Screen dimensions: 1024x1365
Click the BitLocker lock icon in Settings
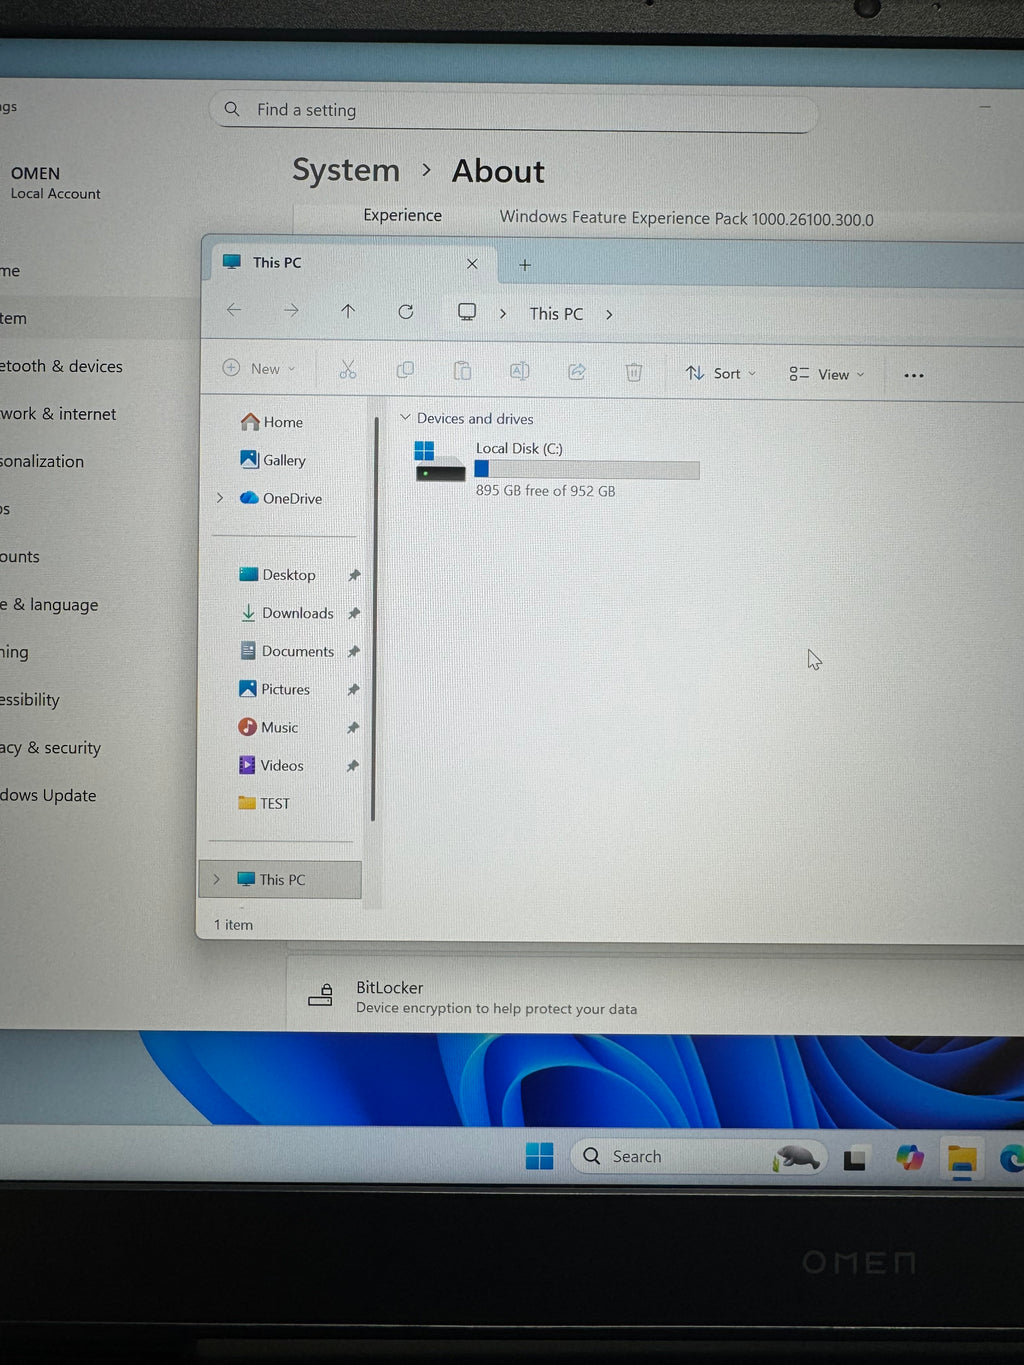[320, 995]
